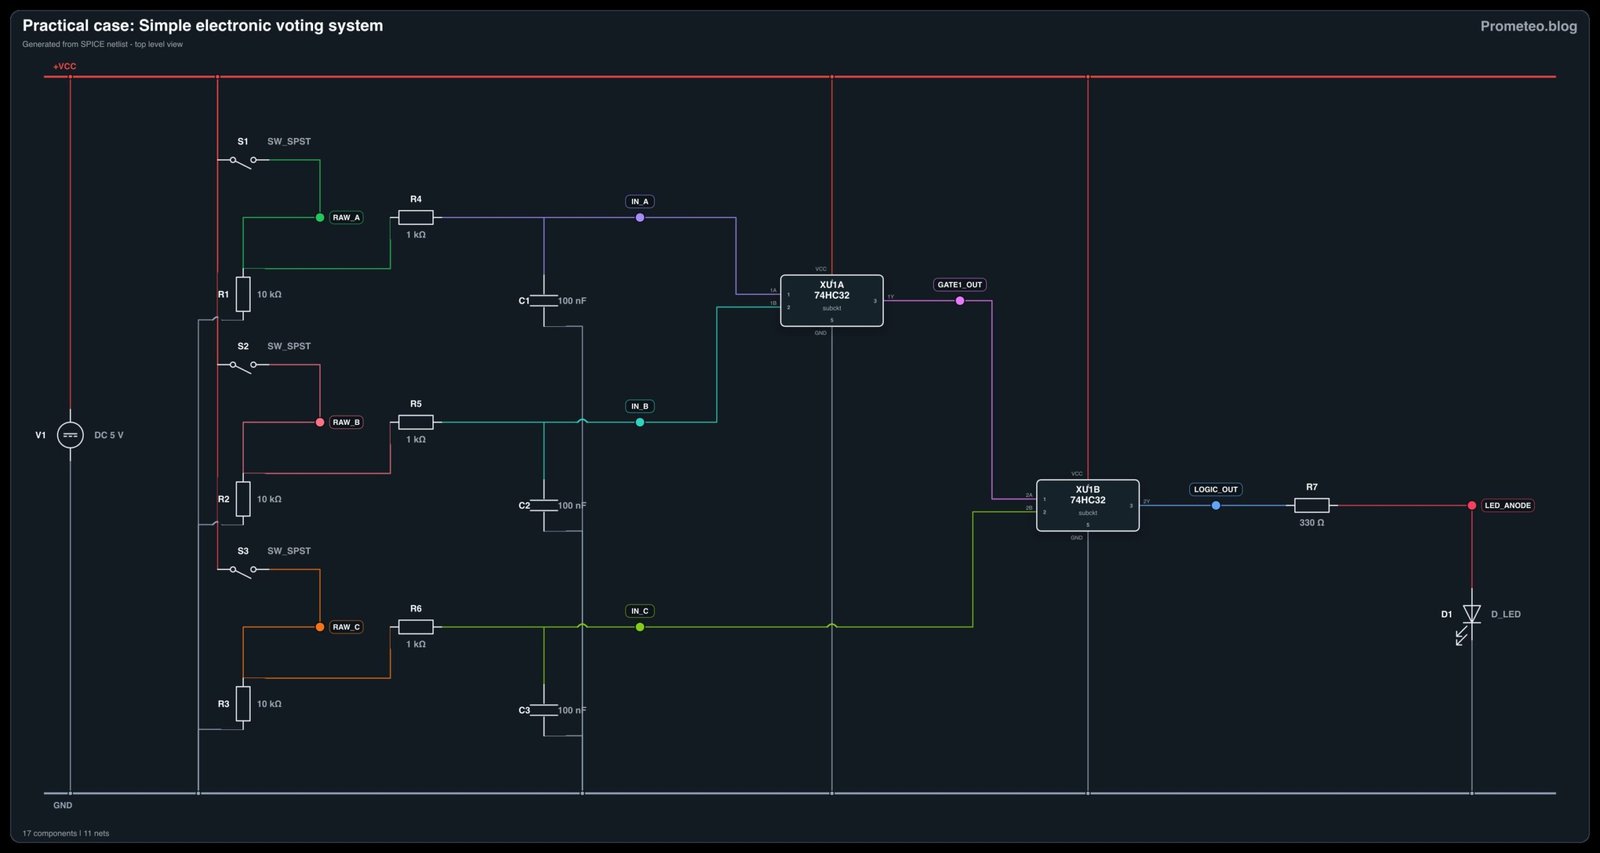Click '17 components | 11 nets' status text
The height and width of the screenshot is (853, 1600).
coord(66,833)
